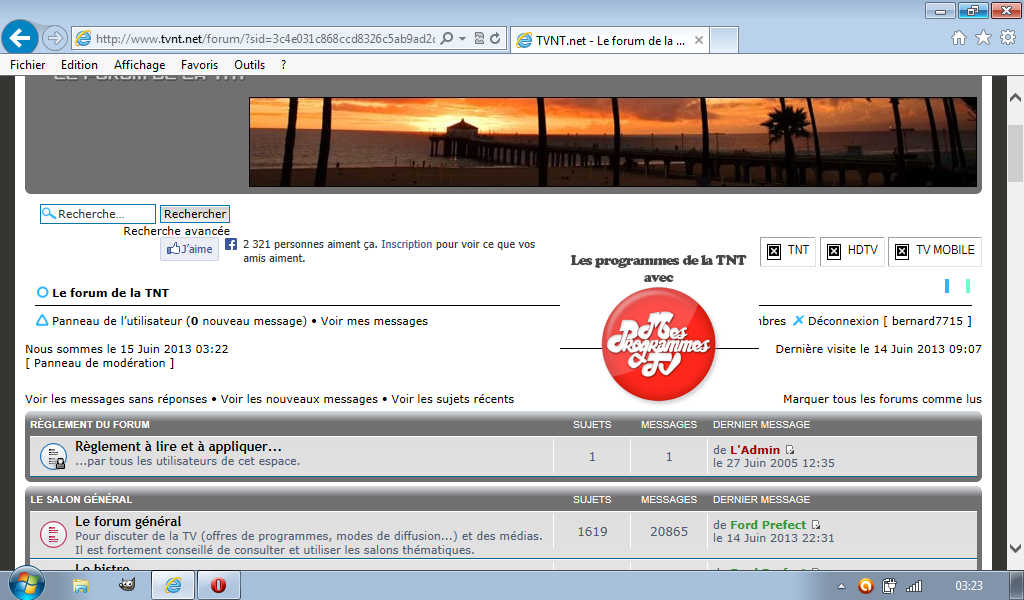This screenshot has width=1024, height=600.
Task: Open Voir les sujets récents
Action: (453, 399)
